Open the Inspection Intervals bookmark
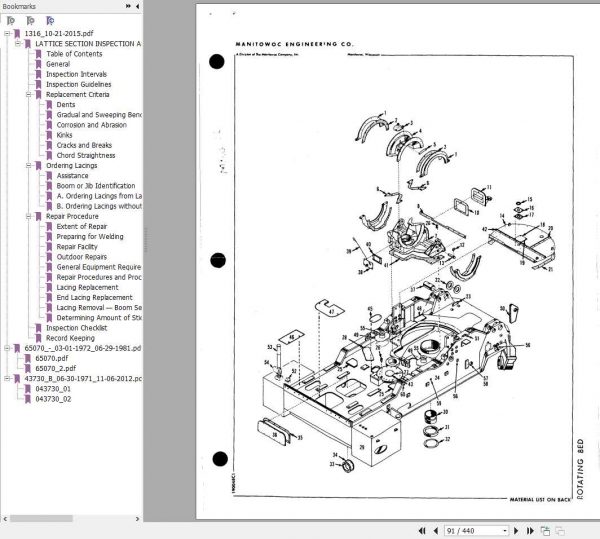 click(x=77, y=74)
